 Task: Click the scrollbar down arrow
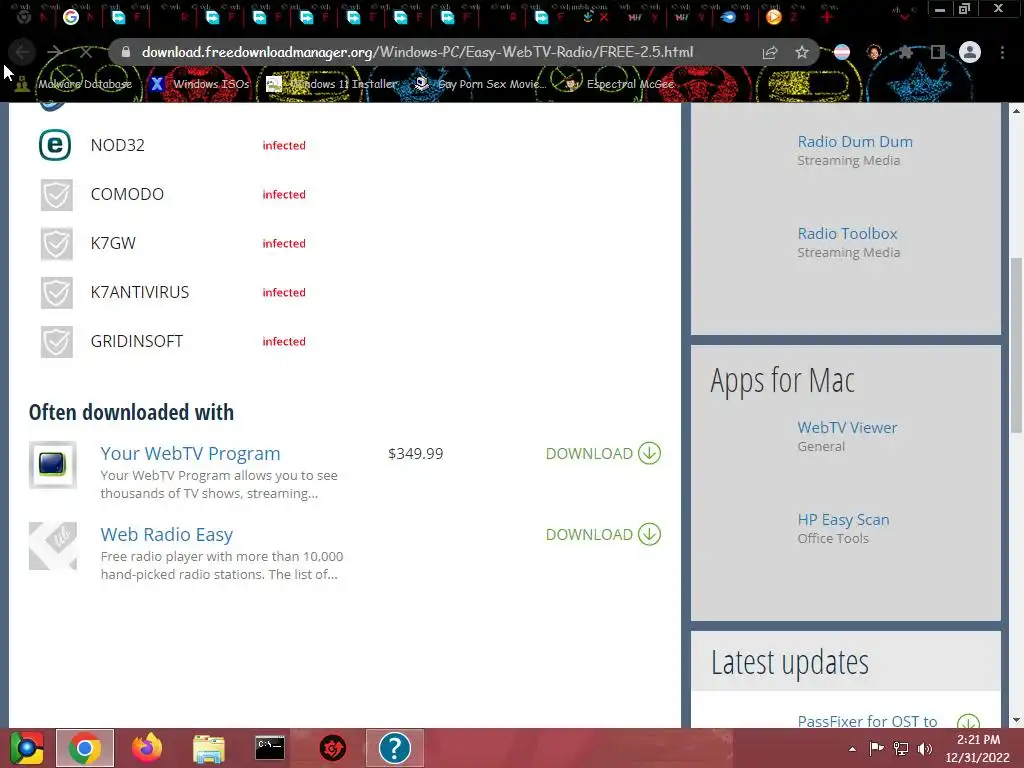pyautogui.click(x=1016, y=720)
